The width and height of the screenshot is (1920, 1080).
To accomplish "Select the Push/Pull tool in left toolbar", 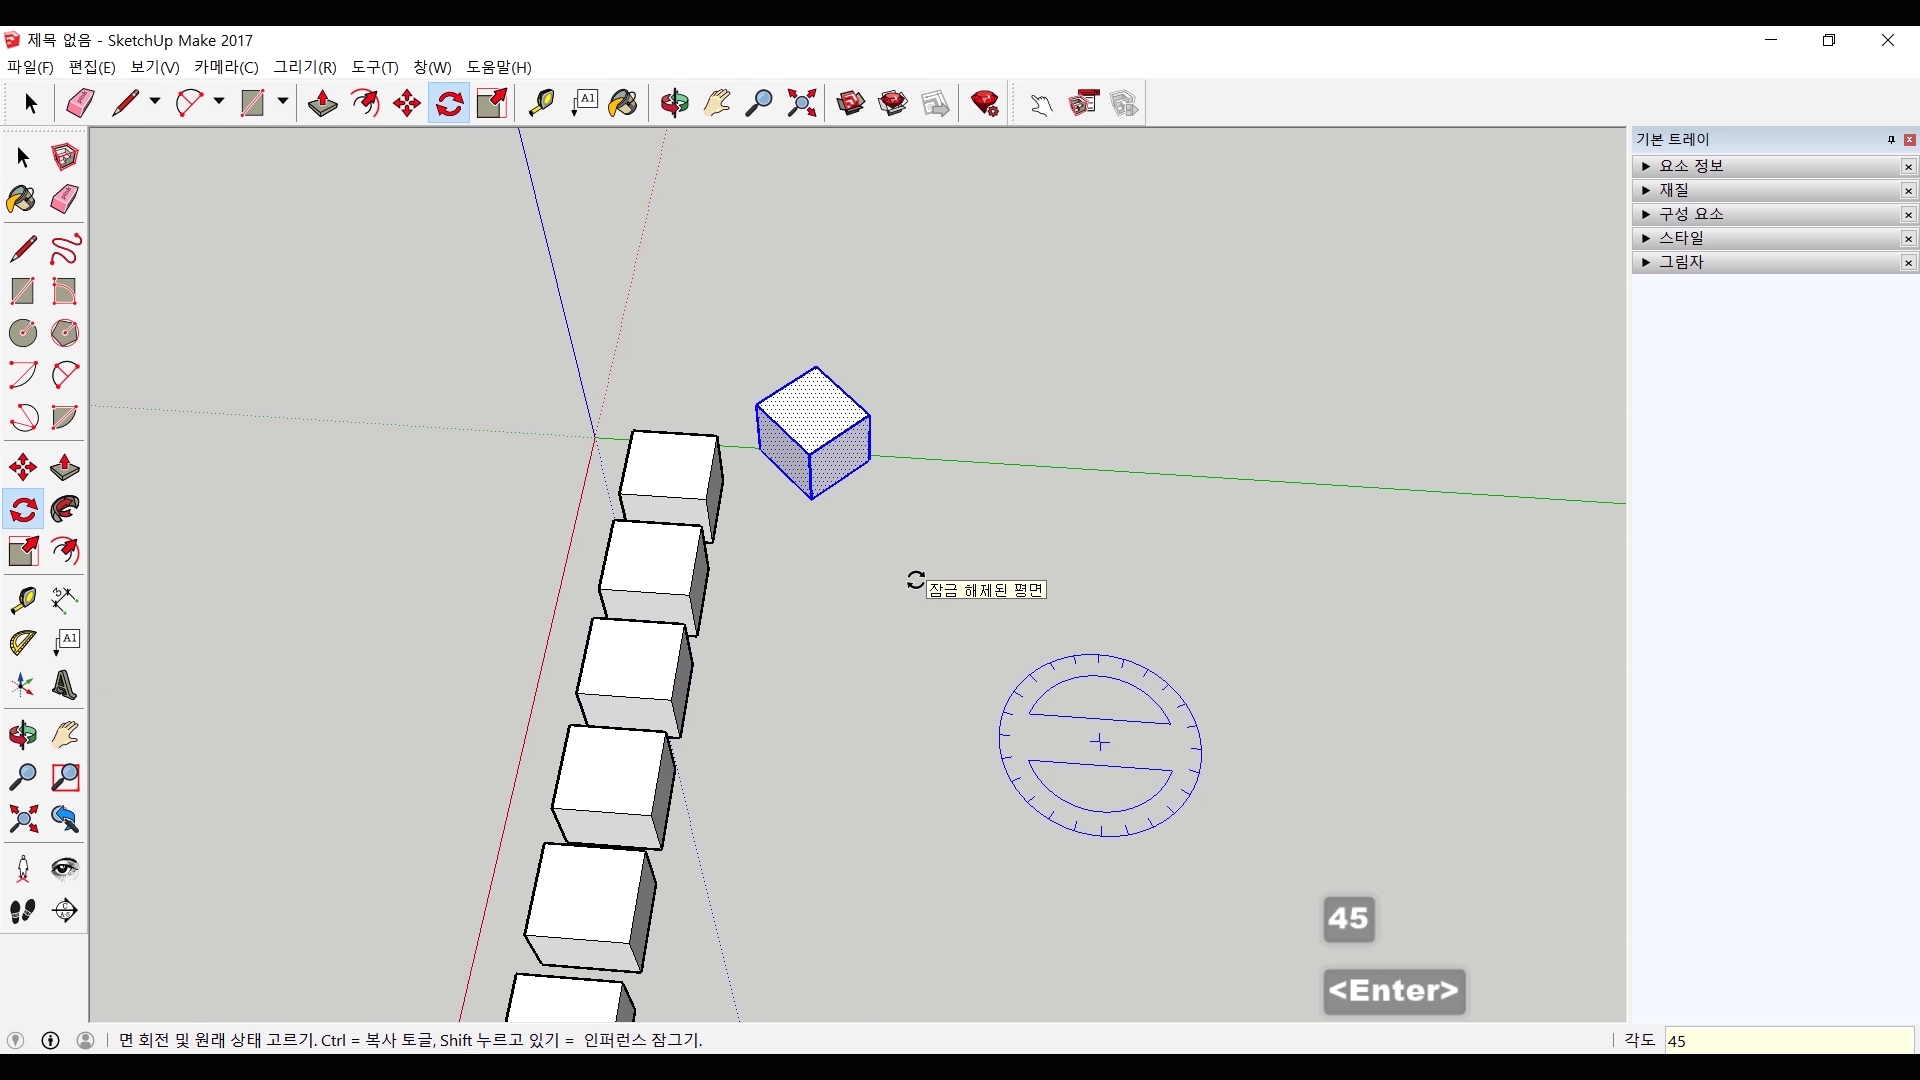I will 65,468.
